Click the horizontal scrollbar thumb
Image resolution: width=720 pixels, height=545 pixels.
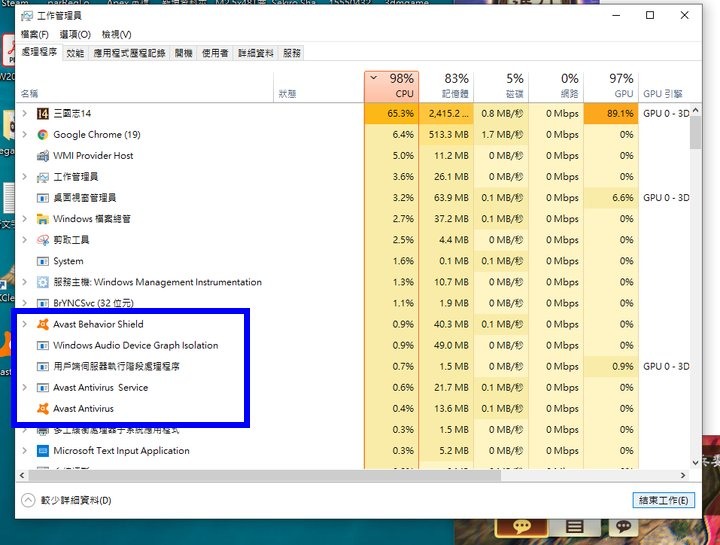(264, 475)
